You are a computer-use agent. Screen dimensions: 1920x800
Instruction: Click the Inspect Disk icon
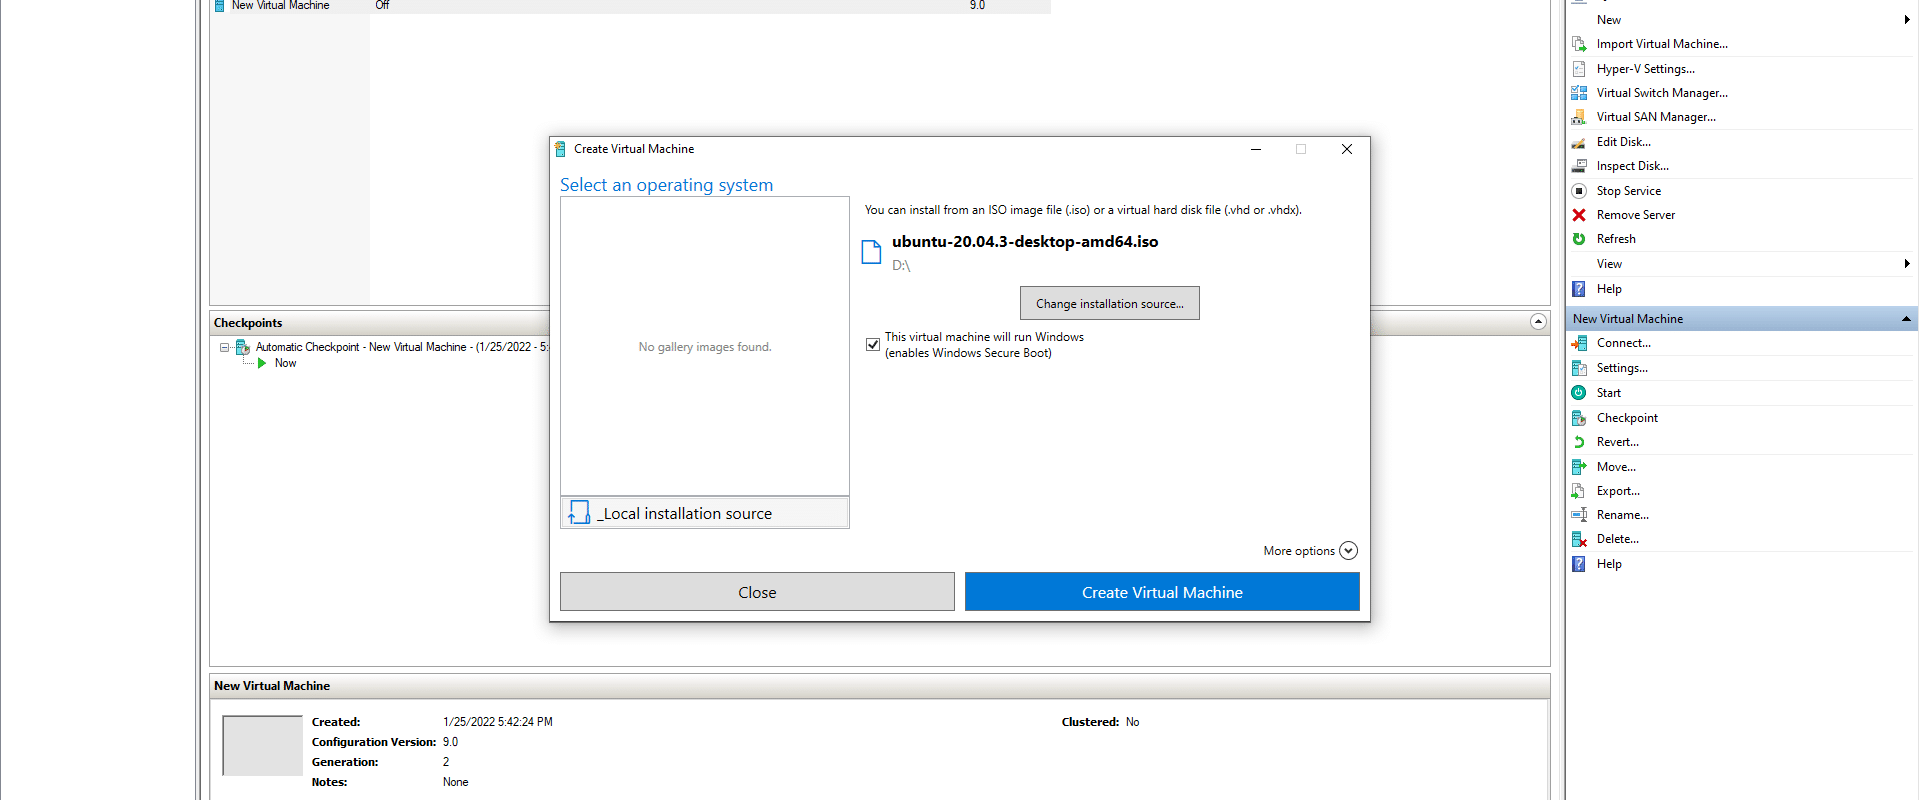[x=1579, y=166]
